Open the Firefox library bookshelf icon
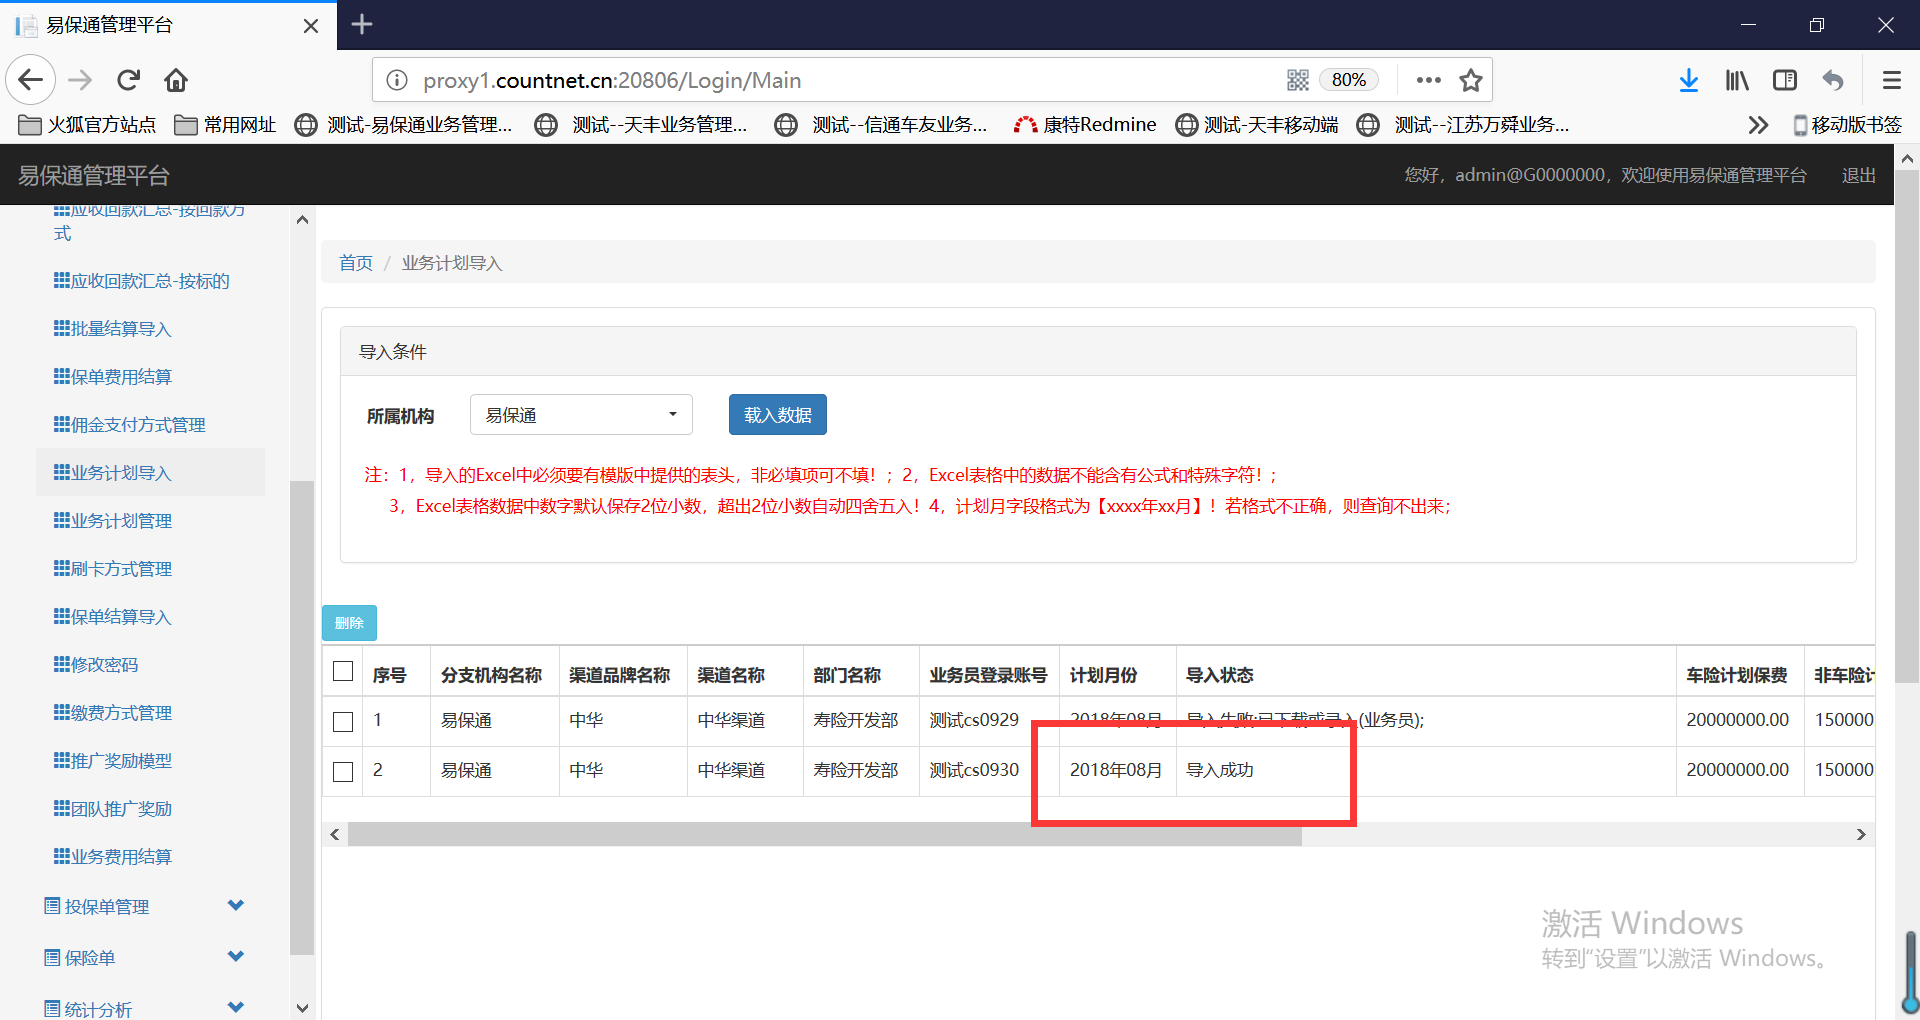The height and width of the screenshot is (1020, 1920). point(1737,80)
